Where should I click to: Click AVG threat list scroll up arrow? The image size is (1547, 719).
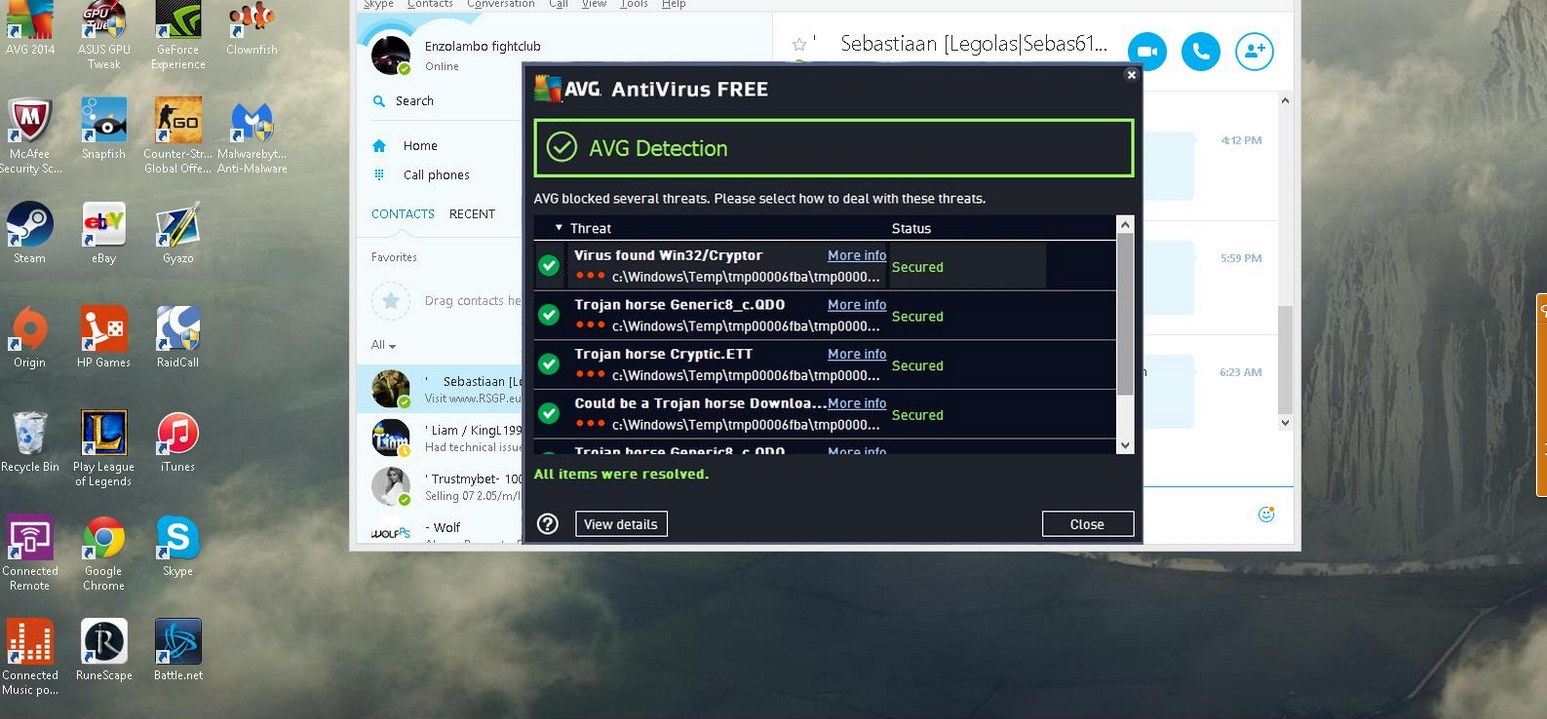(x=1125, y=225)
